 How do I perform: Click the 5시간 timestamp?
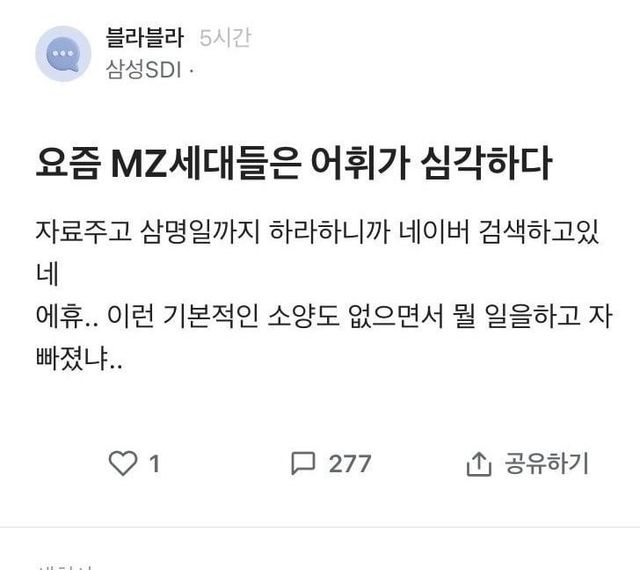click(x=225, y=38)
